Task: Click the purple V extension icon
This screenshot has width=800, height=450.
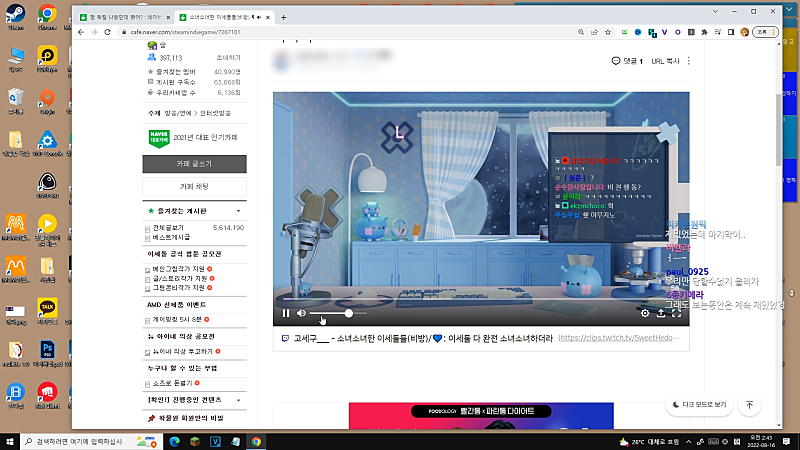Action: pyautogui.click(x=664, y=32)
